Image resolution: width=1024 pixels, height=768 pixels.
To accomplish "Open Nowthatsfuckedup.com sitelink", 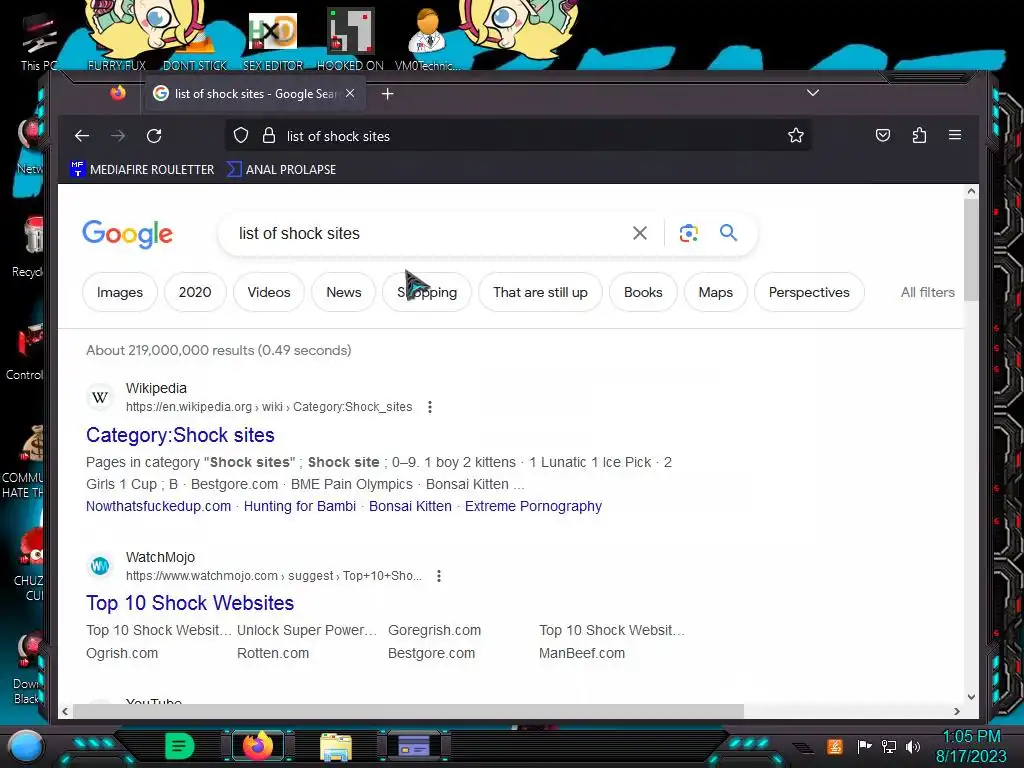I will pyautogui.click(x=159, y=506).
